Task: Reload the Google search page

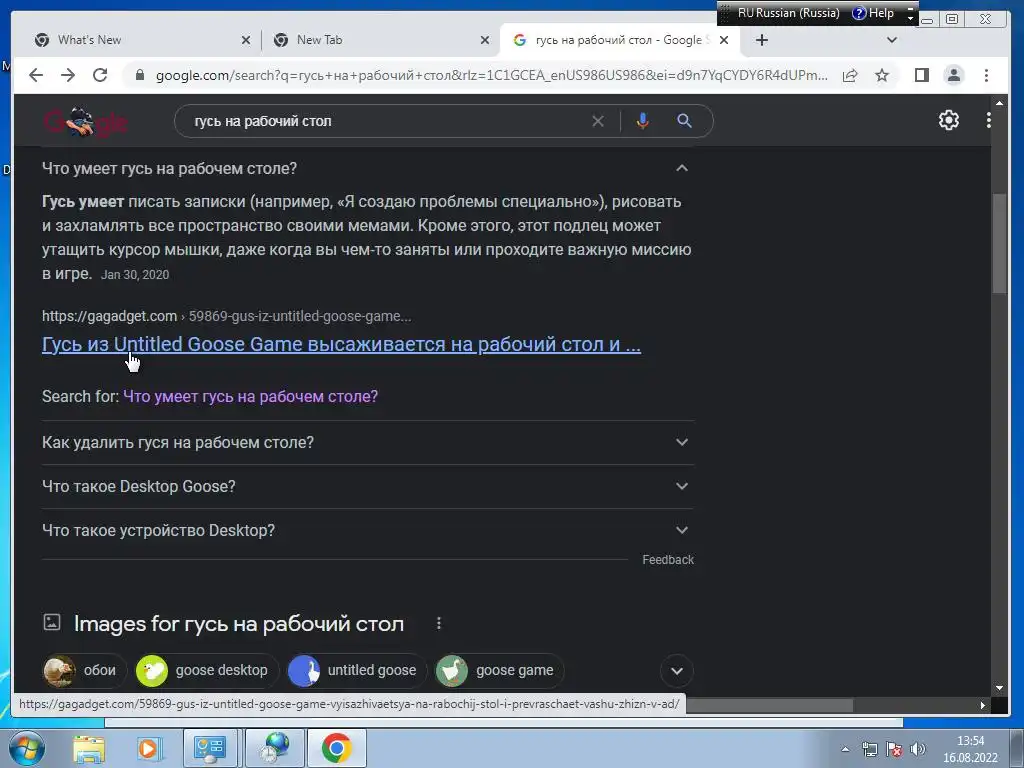Action: (100, 75)
